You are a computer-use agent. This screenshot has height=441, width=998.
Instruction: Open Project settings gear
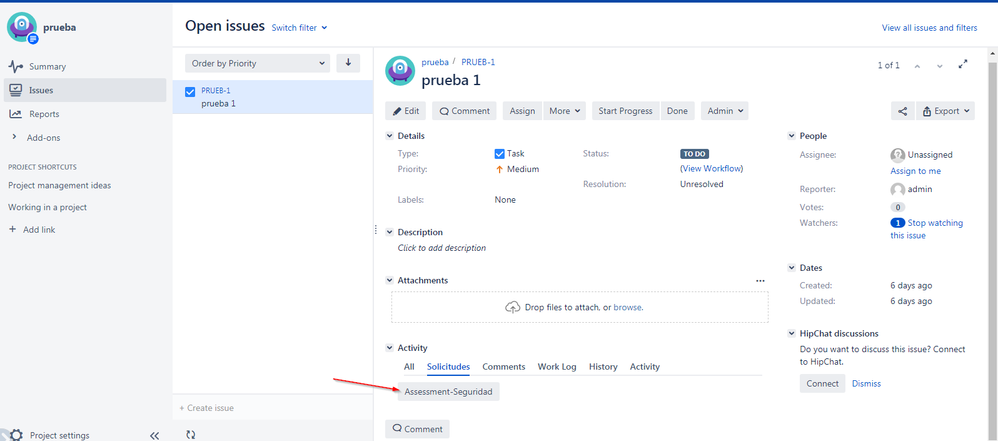pos(17,435)
